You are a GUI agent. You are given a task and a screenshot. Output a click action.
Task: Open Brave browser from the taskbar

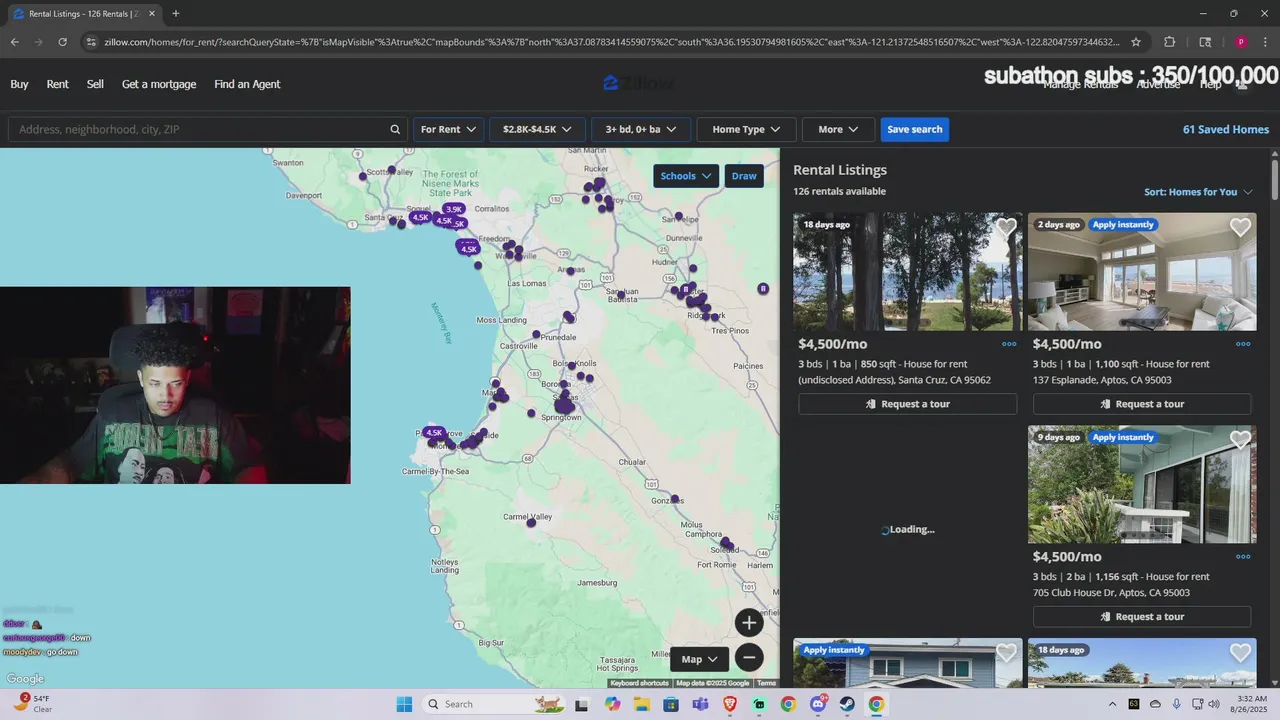pos(730,704)
